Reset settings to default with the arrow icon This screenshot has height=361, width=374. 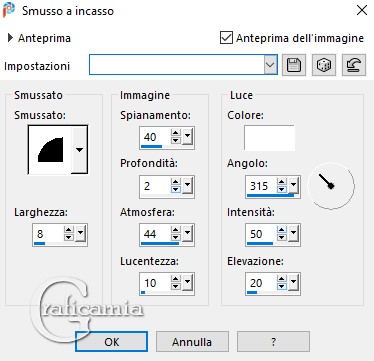coord(354,65)
